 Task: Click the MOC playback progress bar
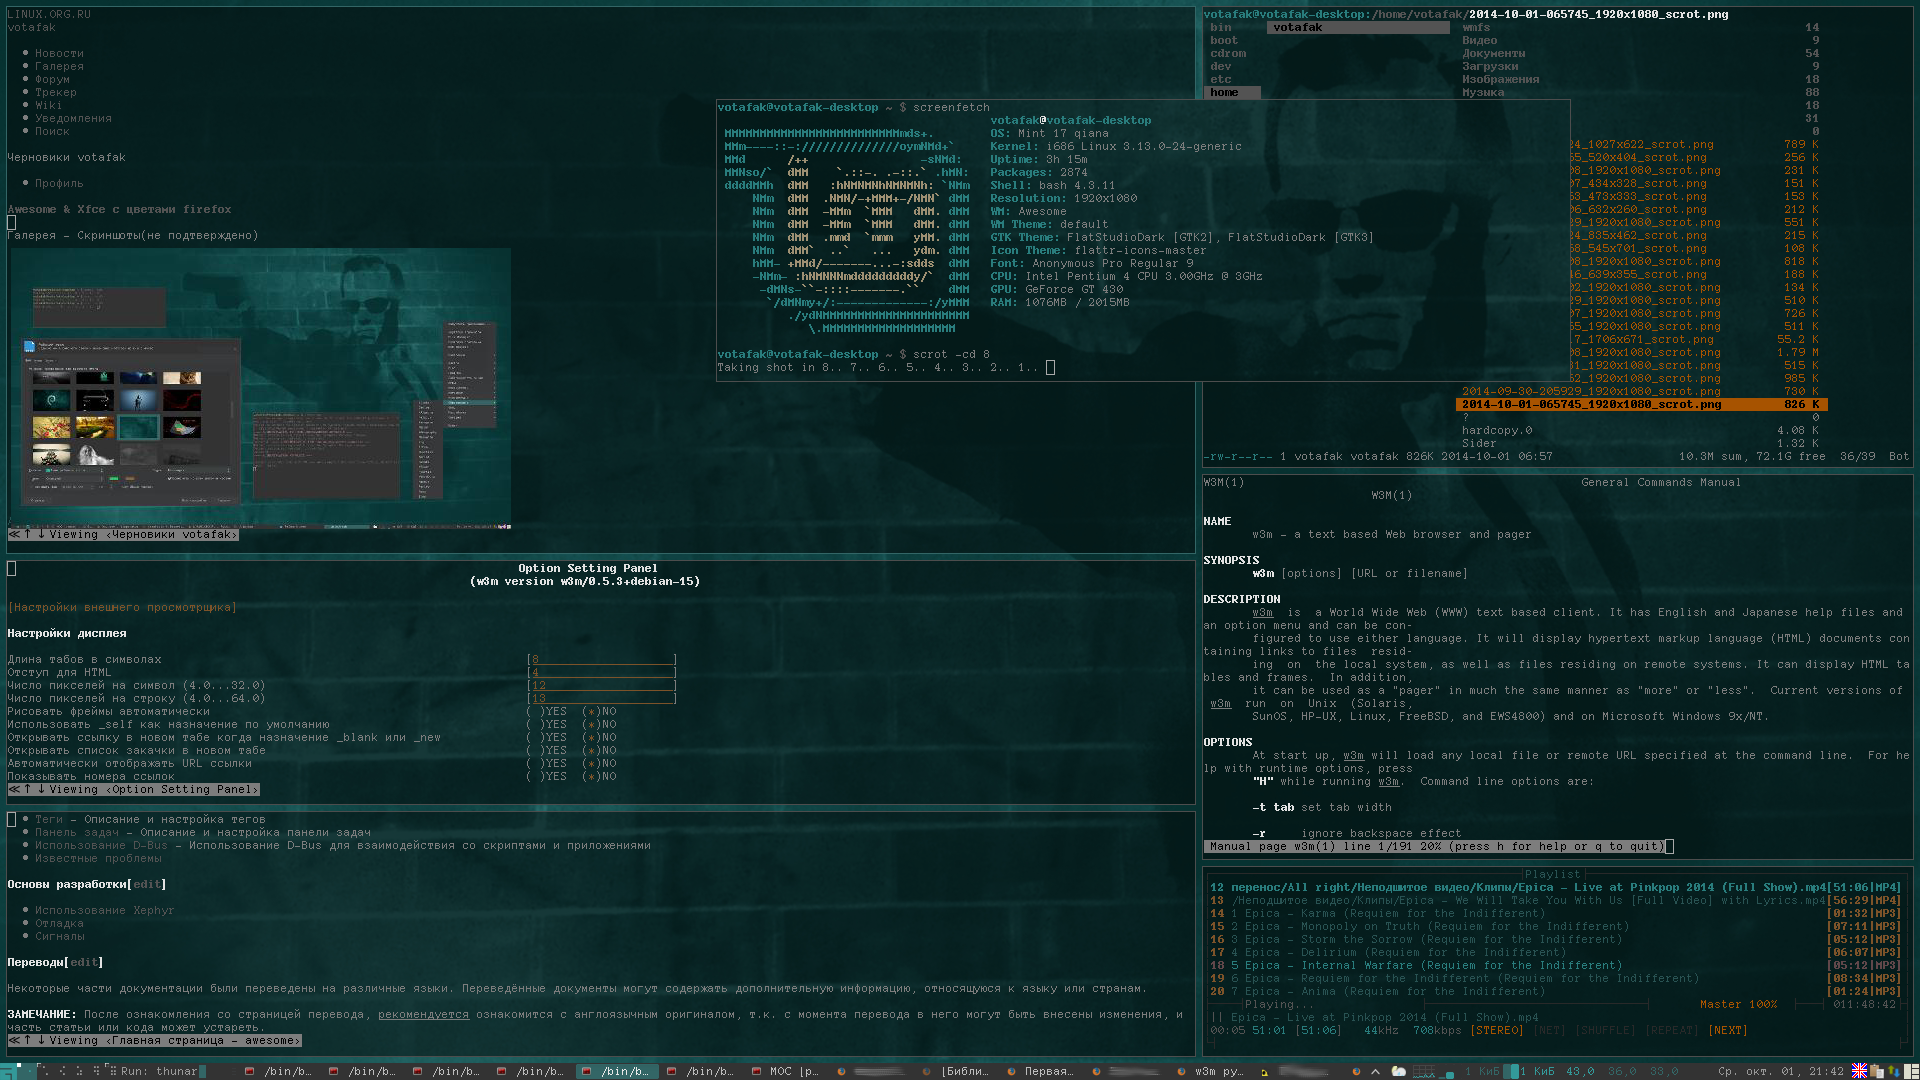pyautogui.click(x=1558, y=1044)
